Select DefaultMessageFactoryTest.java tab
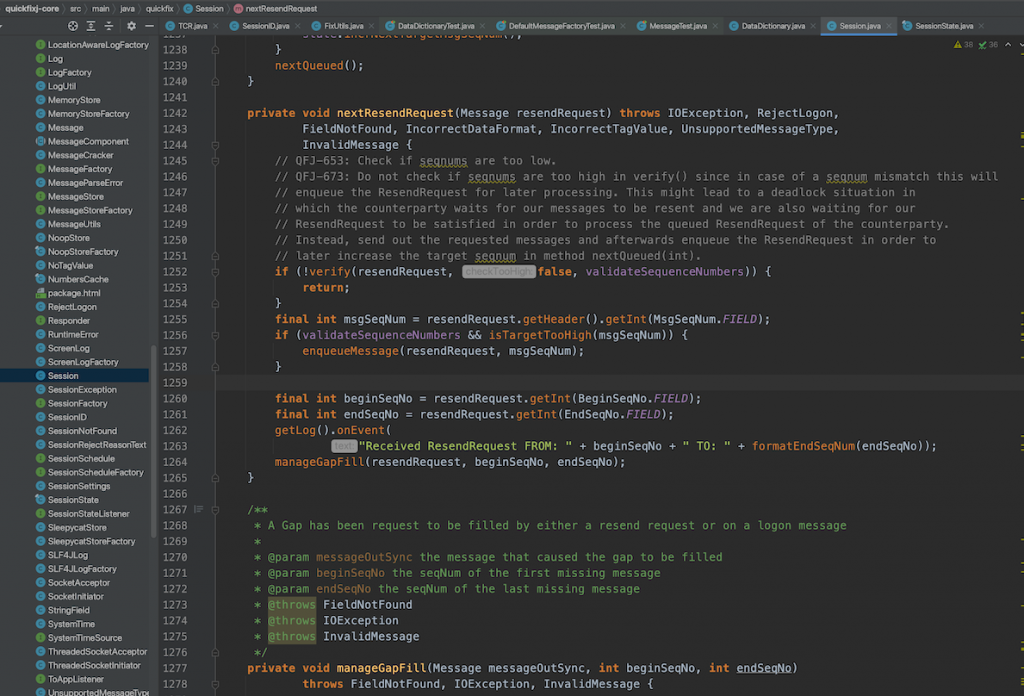 (561, 26)
